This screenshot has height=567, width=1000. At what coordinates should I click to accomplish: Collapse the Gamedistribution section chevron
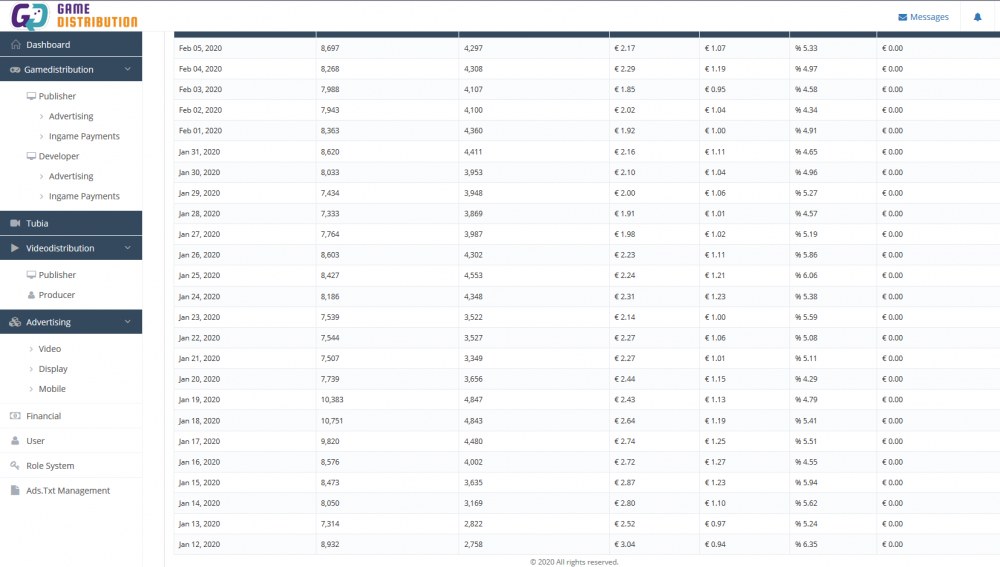coord(127,70)
